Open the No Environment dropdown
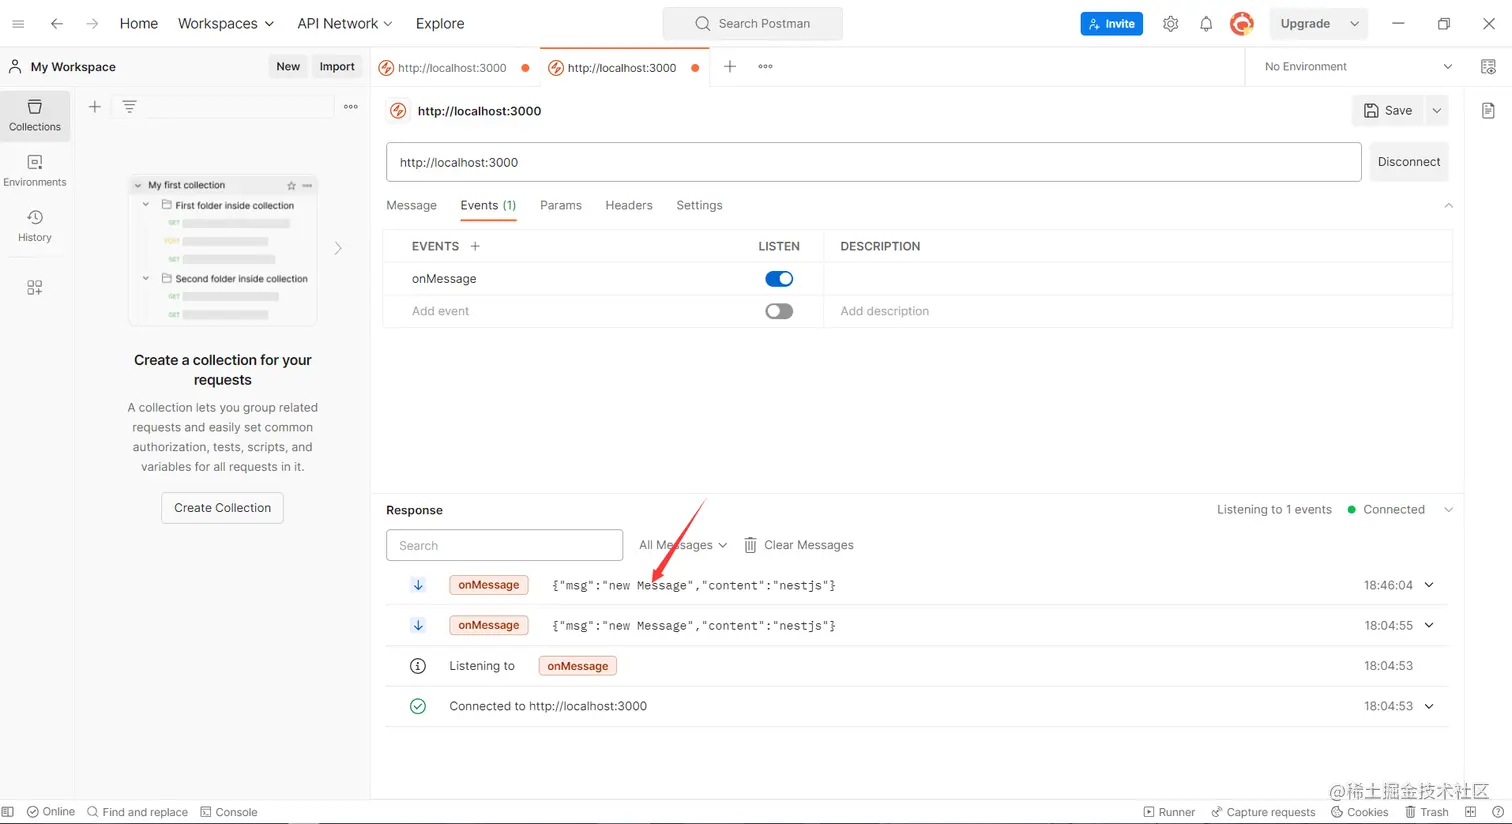 pos(1358,67)
